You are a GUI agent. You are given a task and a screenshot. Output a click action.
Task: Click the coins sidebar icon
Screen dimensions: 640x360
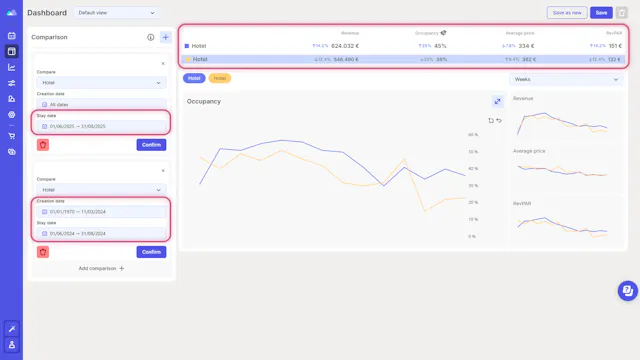11,152
